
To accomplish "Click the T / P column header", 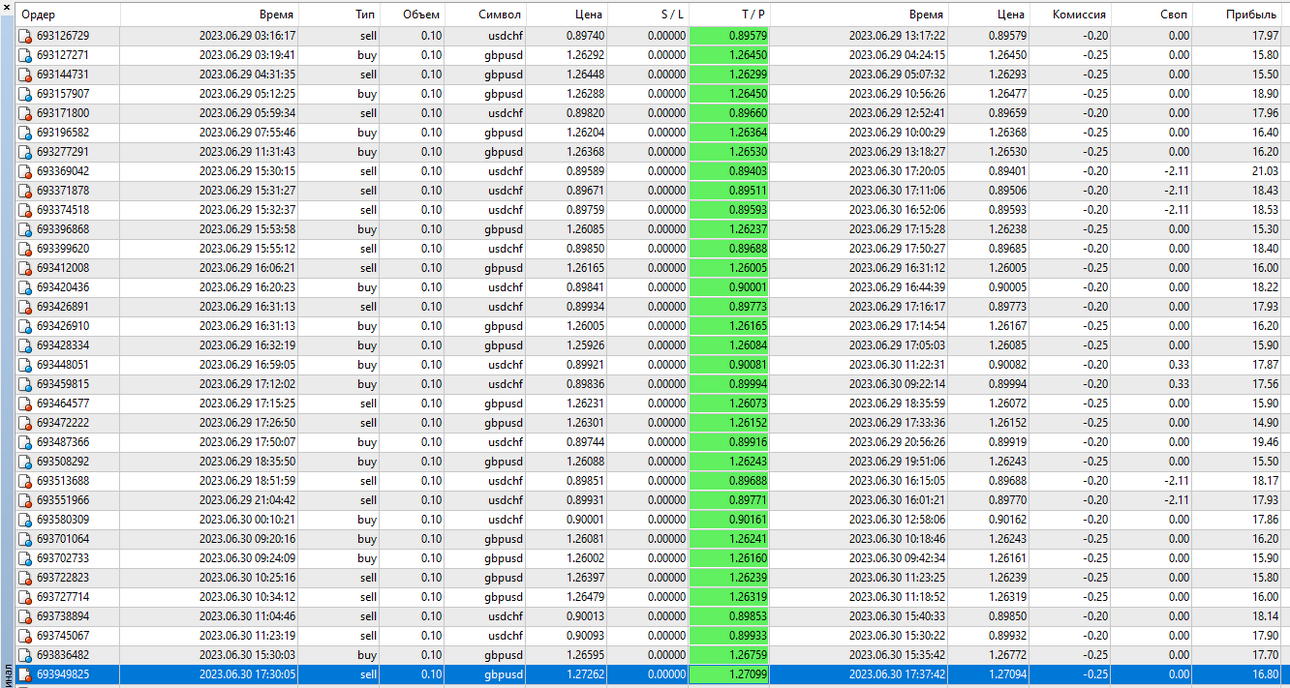I will tap(753, 15).
